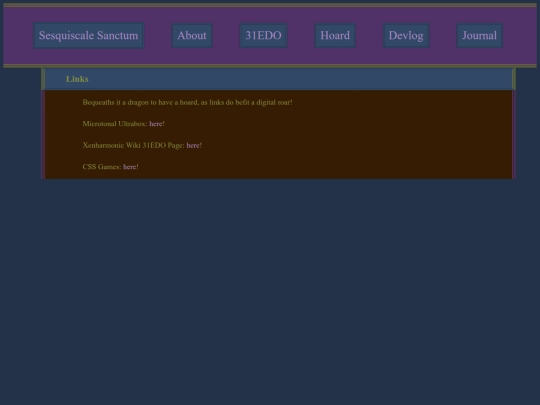Screen dimensions: 540x405
Task: Open Xenharmonic Wiki 31EDO Page 'here' link
Action: (193, 145)
